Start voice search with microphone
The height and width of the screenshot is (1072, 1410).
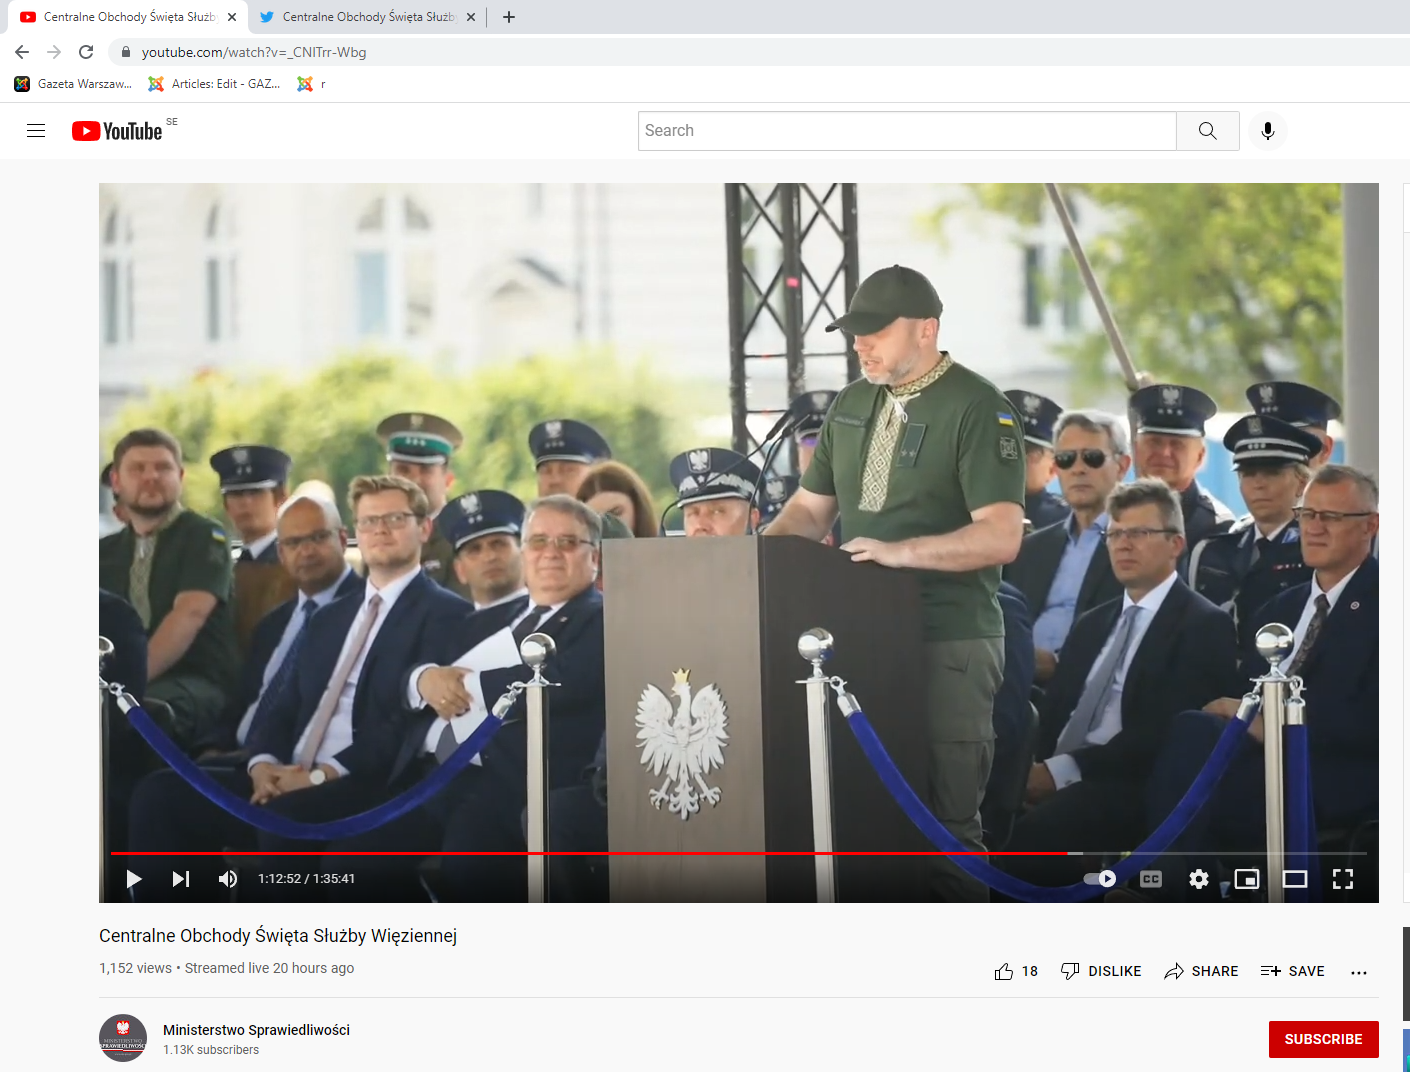pyautogui.click(x=1268, y=131)
